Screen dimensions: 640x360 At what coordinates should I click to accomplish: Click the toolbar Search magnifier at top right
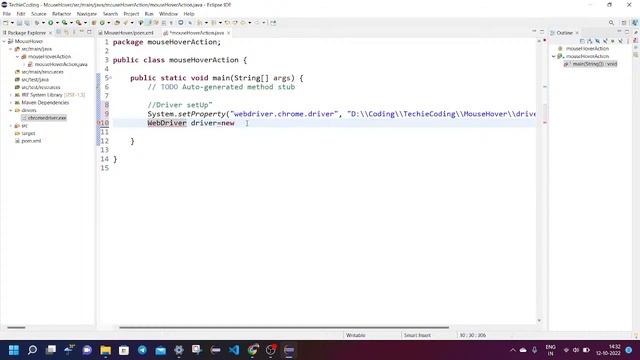pos(611,23)
